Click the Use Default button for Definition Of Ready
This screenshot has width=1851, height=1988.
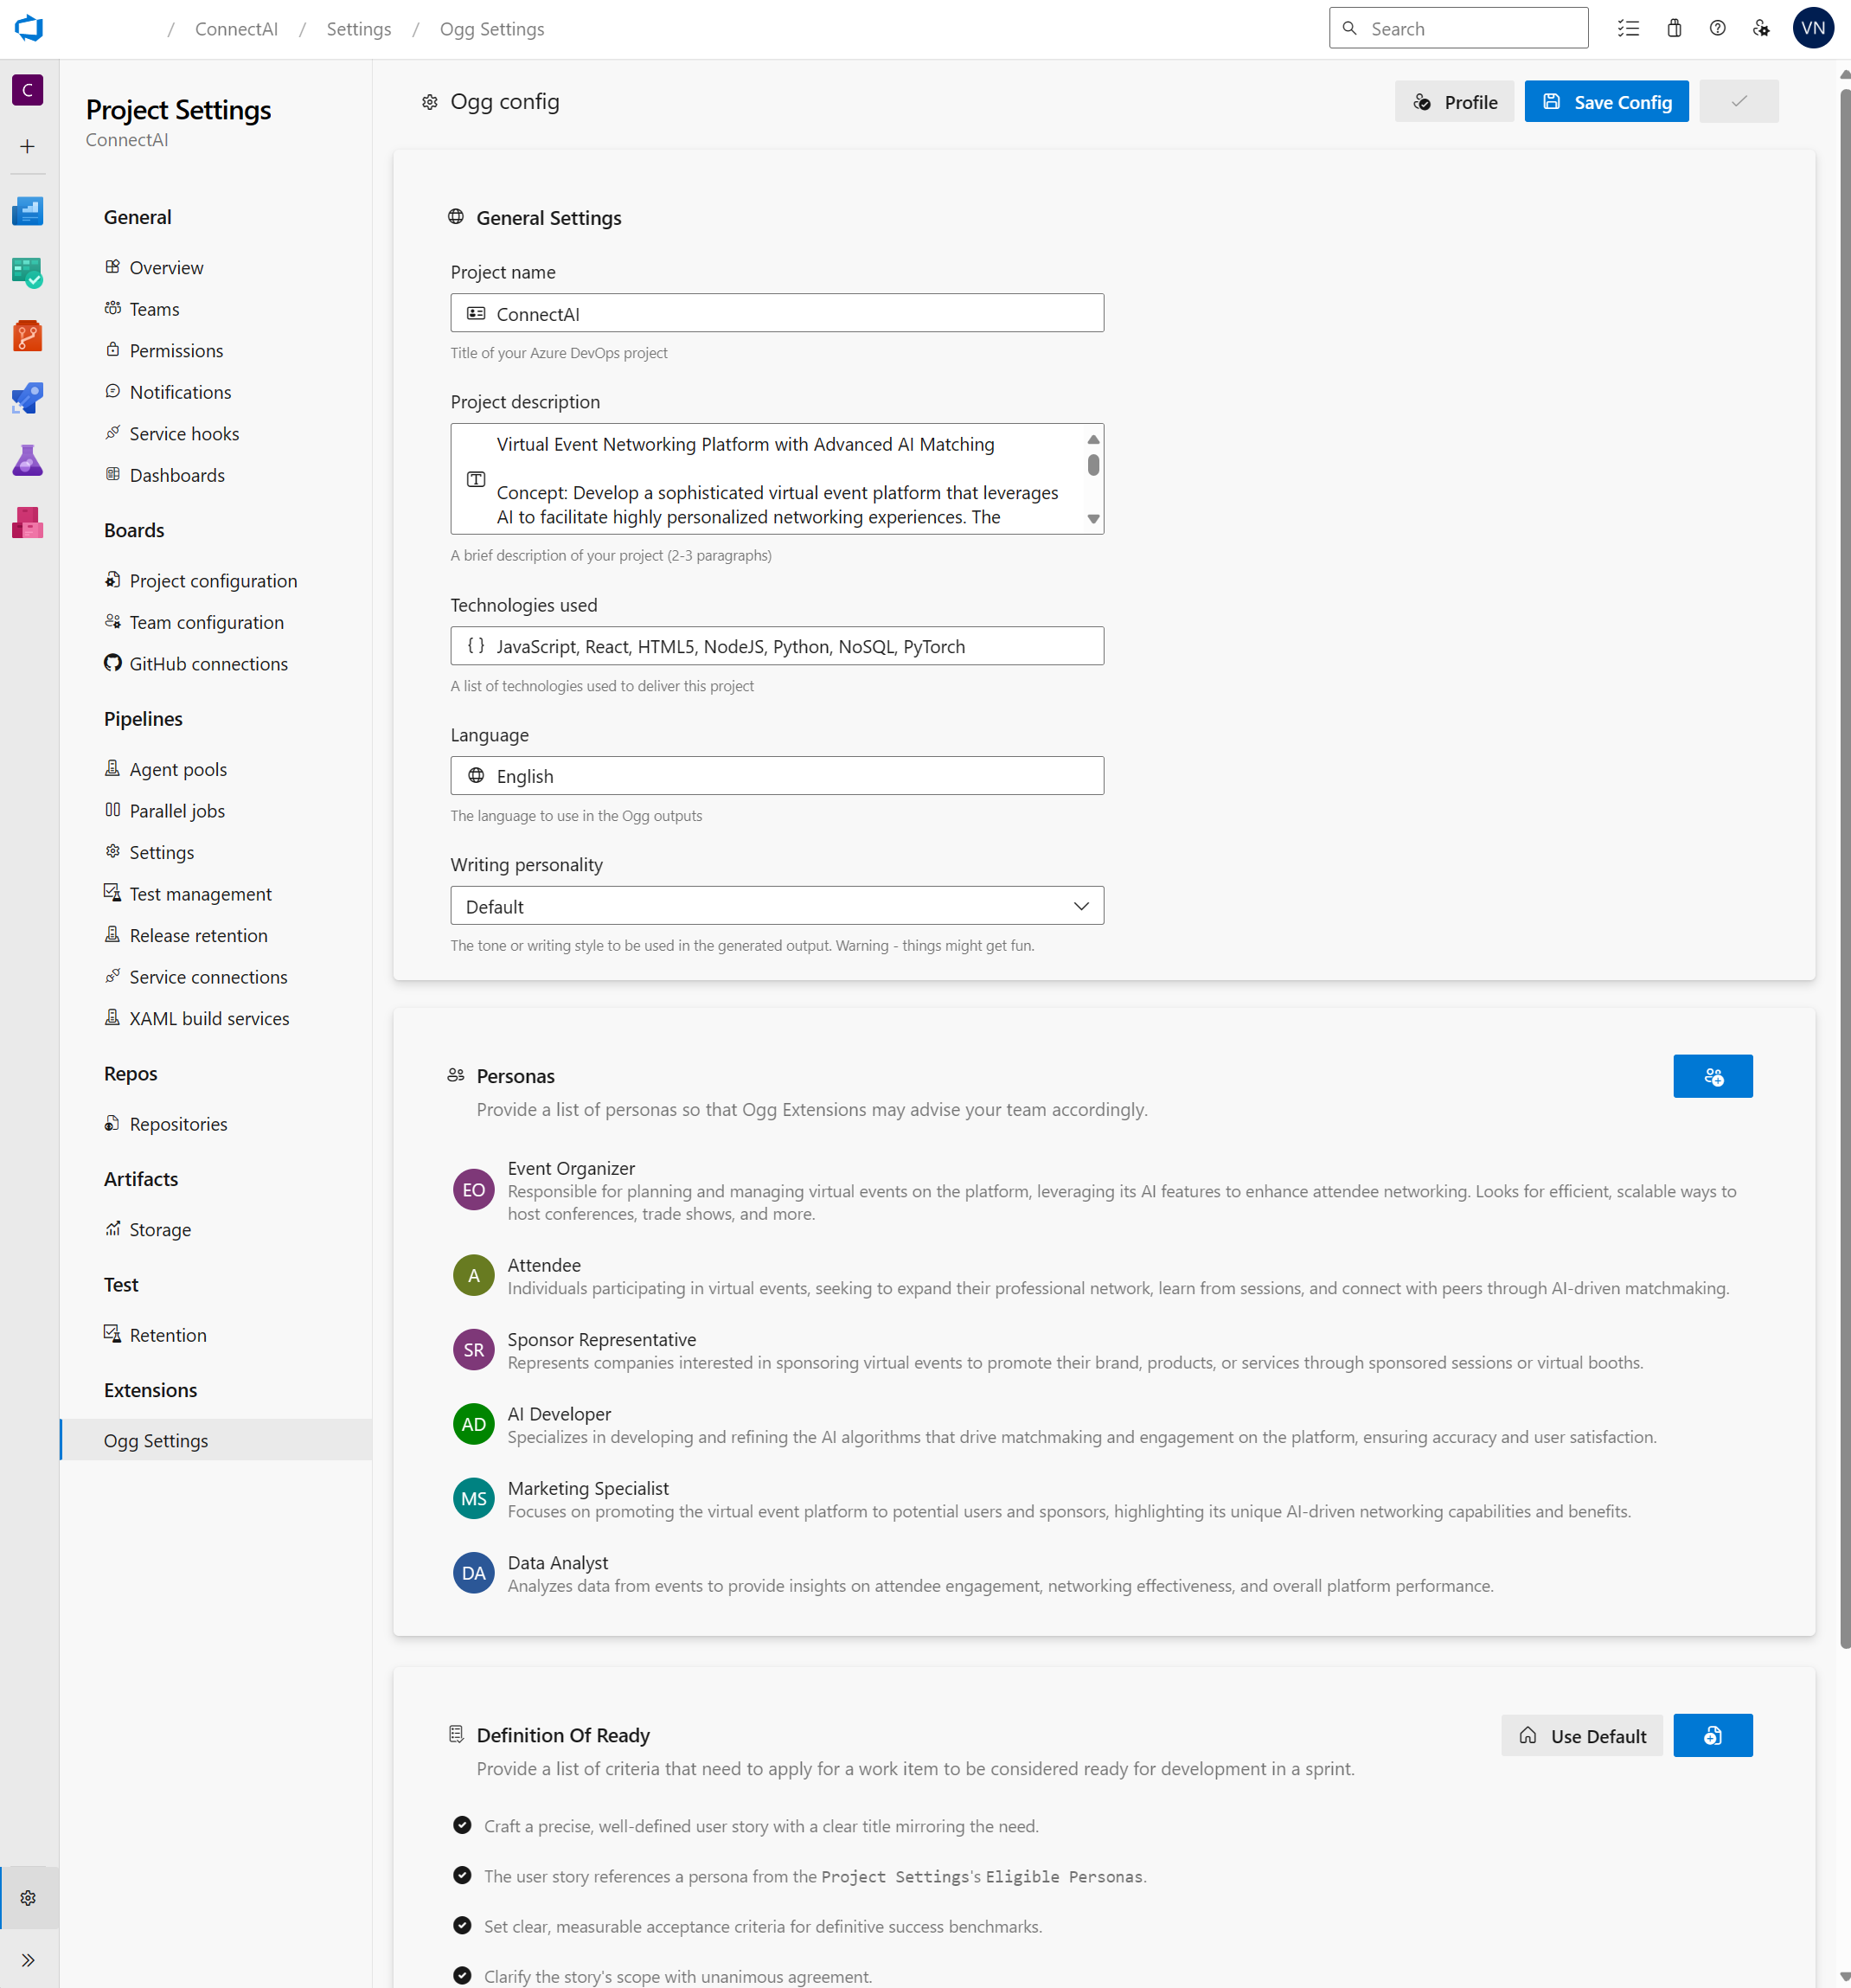tap(1578, 1734)
